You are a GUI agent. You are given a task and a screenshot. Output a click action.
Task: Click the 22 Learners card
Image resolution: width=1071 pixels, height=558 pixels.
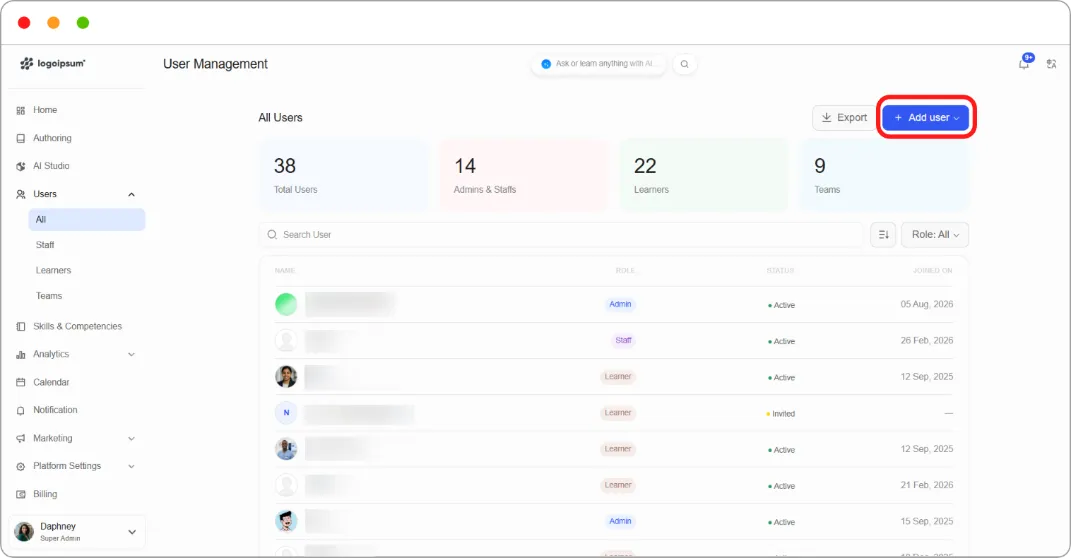704,176
